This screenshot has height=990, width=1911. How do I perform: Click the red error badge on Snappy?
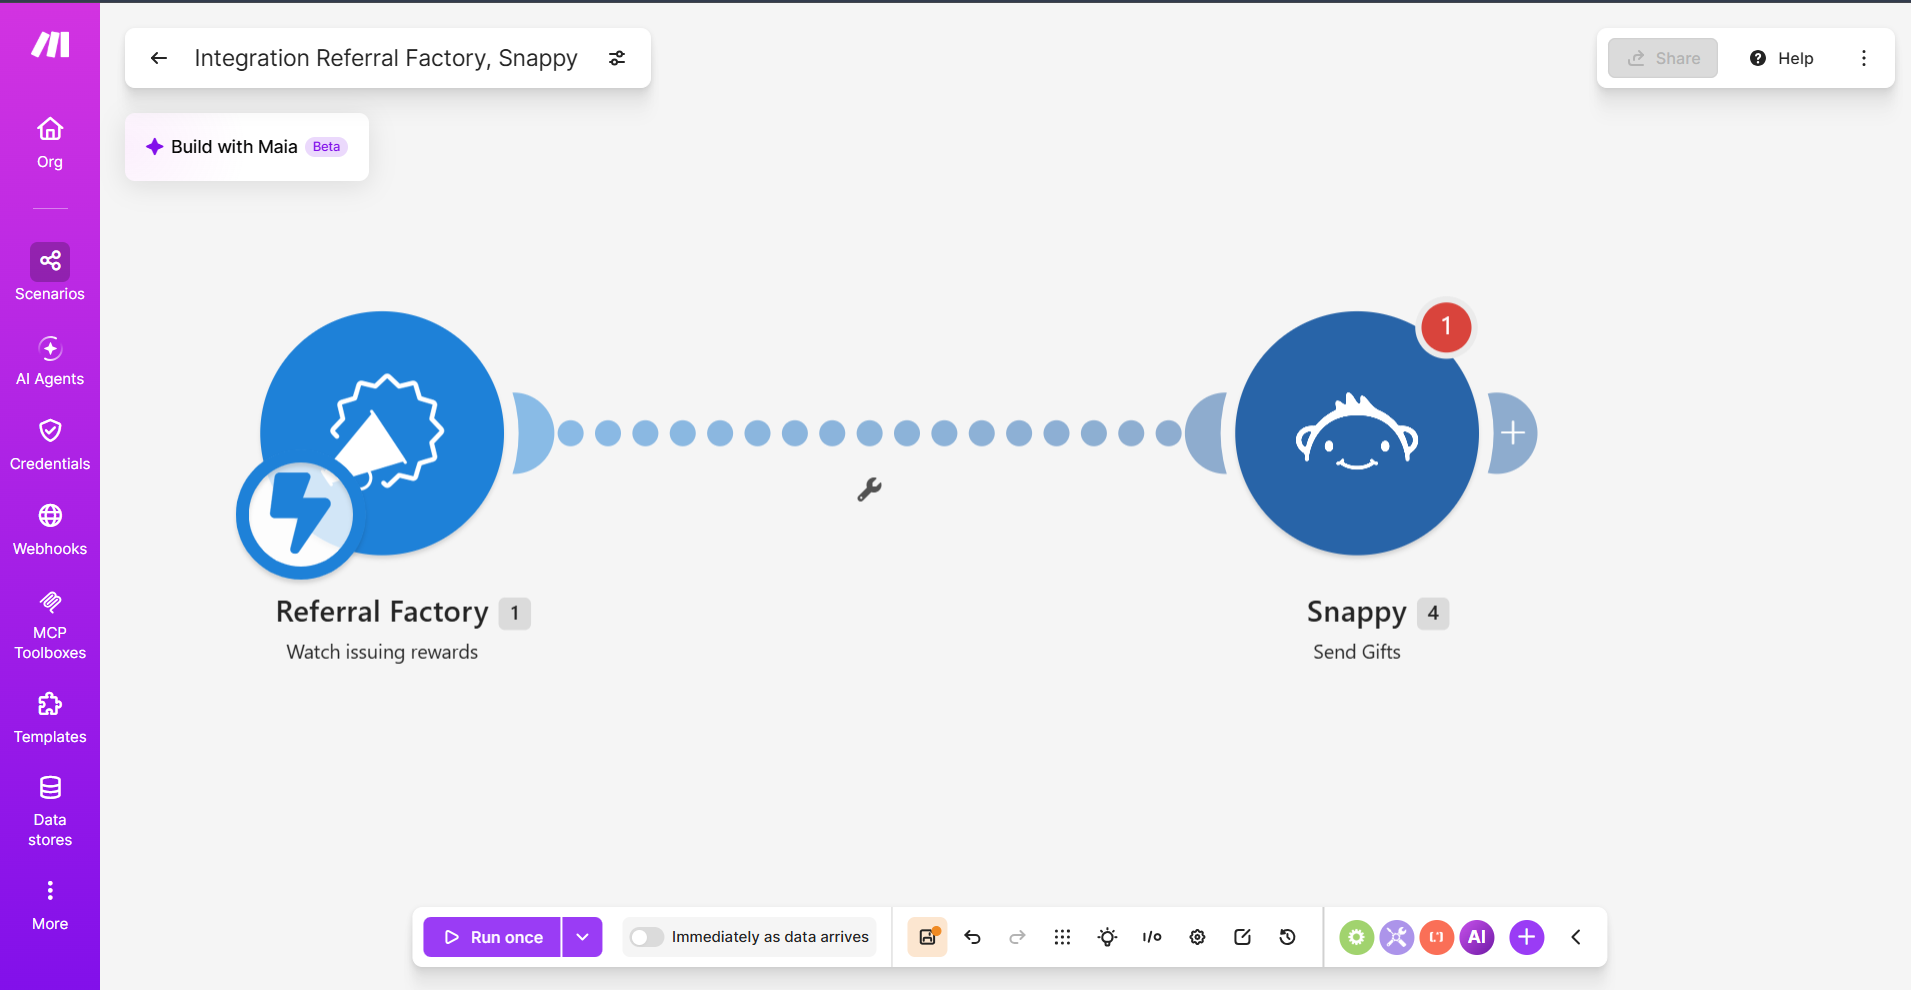(x=1446, y=327)
